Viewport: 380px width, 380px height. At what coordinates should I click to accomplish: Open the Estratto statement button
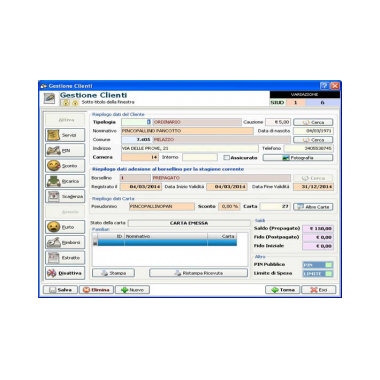pos(65,258)
